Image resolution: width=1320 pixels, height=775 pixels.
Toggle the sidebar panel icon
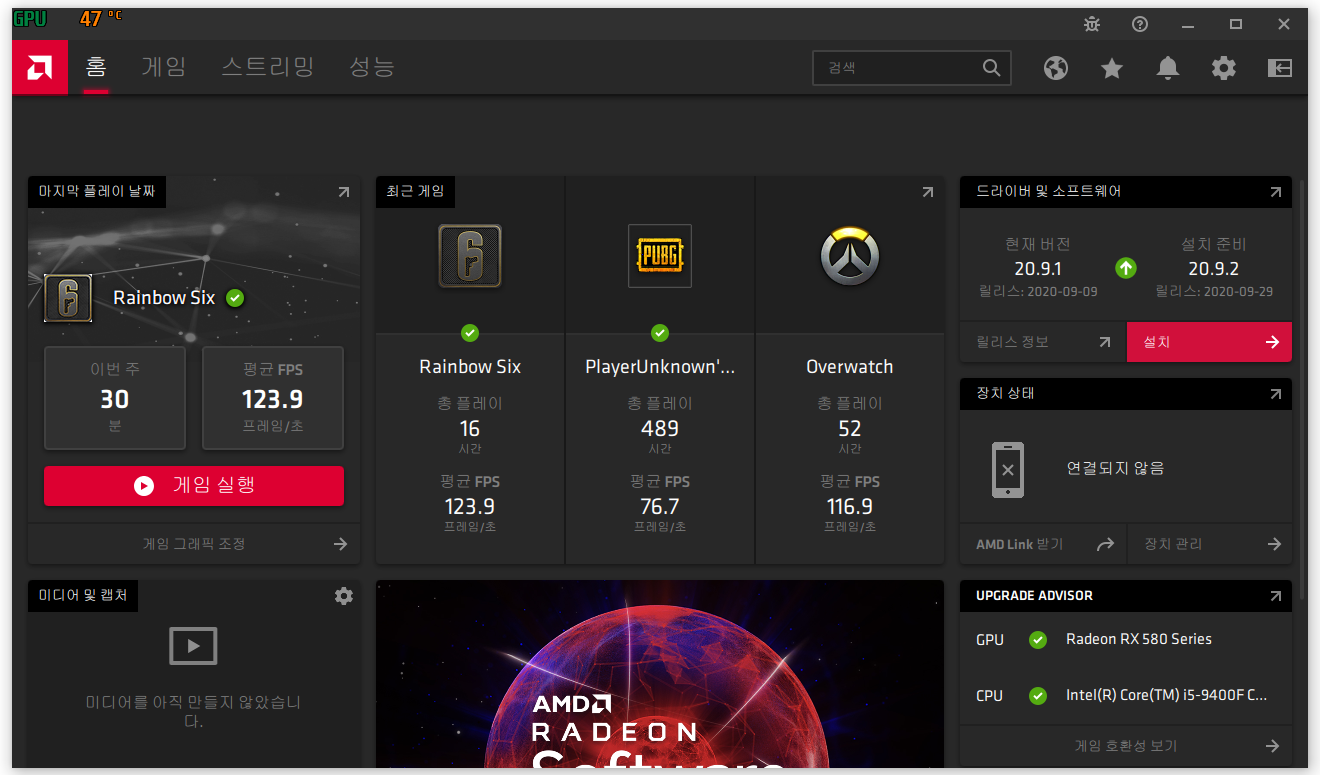point(1280,68)
